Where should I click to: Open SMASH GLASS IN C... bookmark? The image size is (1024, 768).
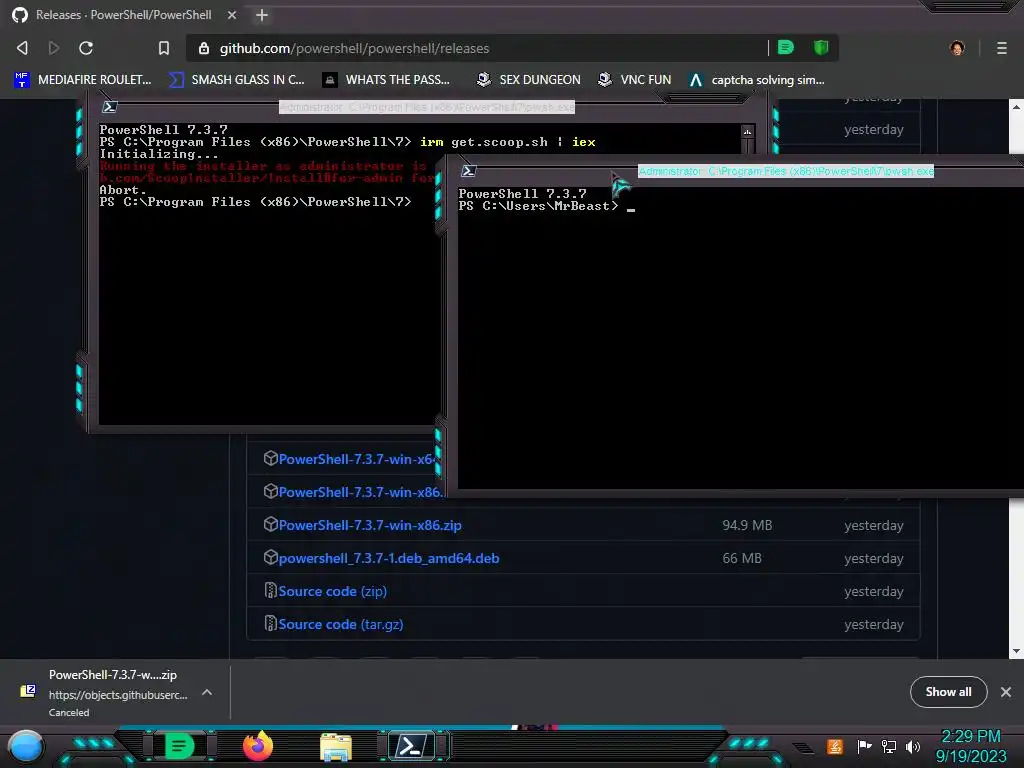pyautogui.click(x=236, y=80)
